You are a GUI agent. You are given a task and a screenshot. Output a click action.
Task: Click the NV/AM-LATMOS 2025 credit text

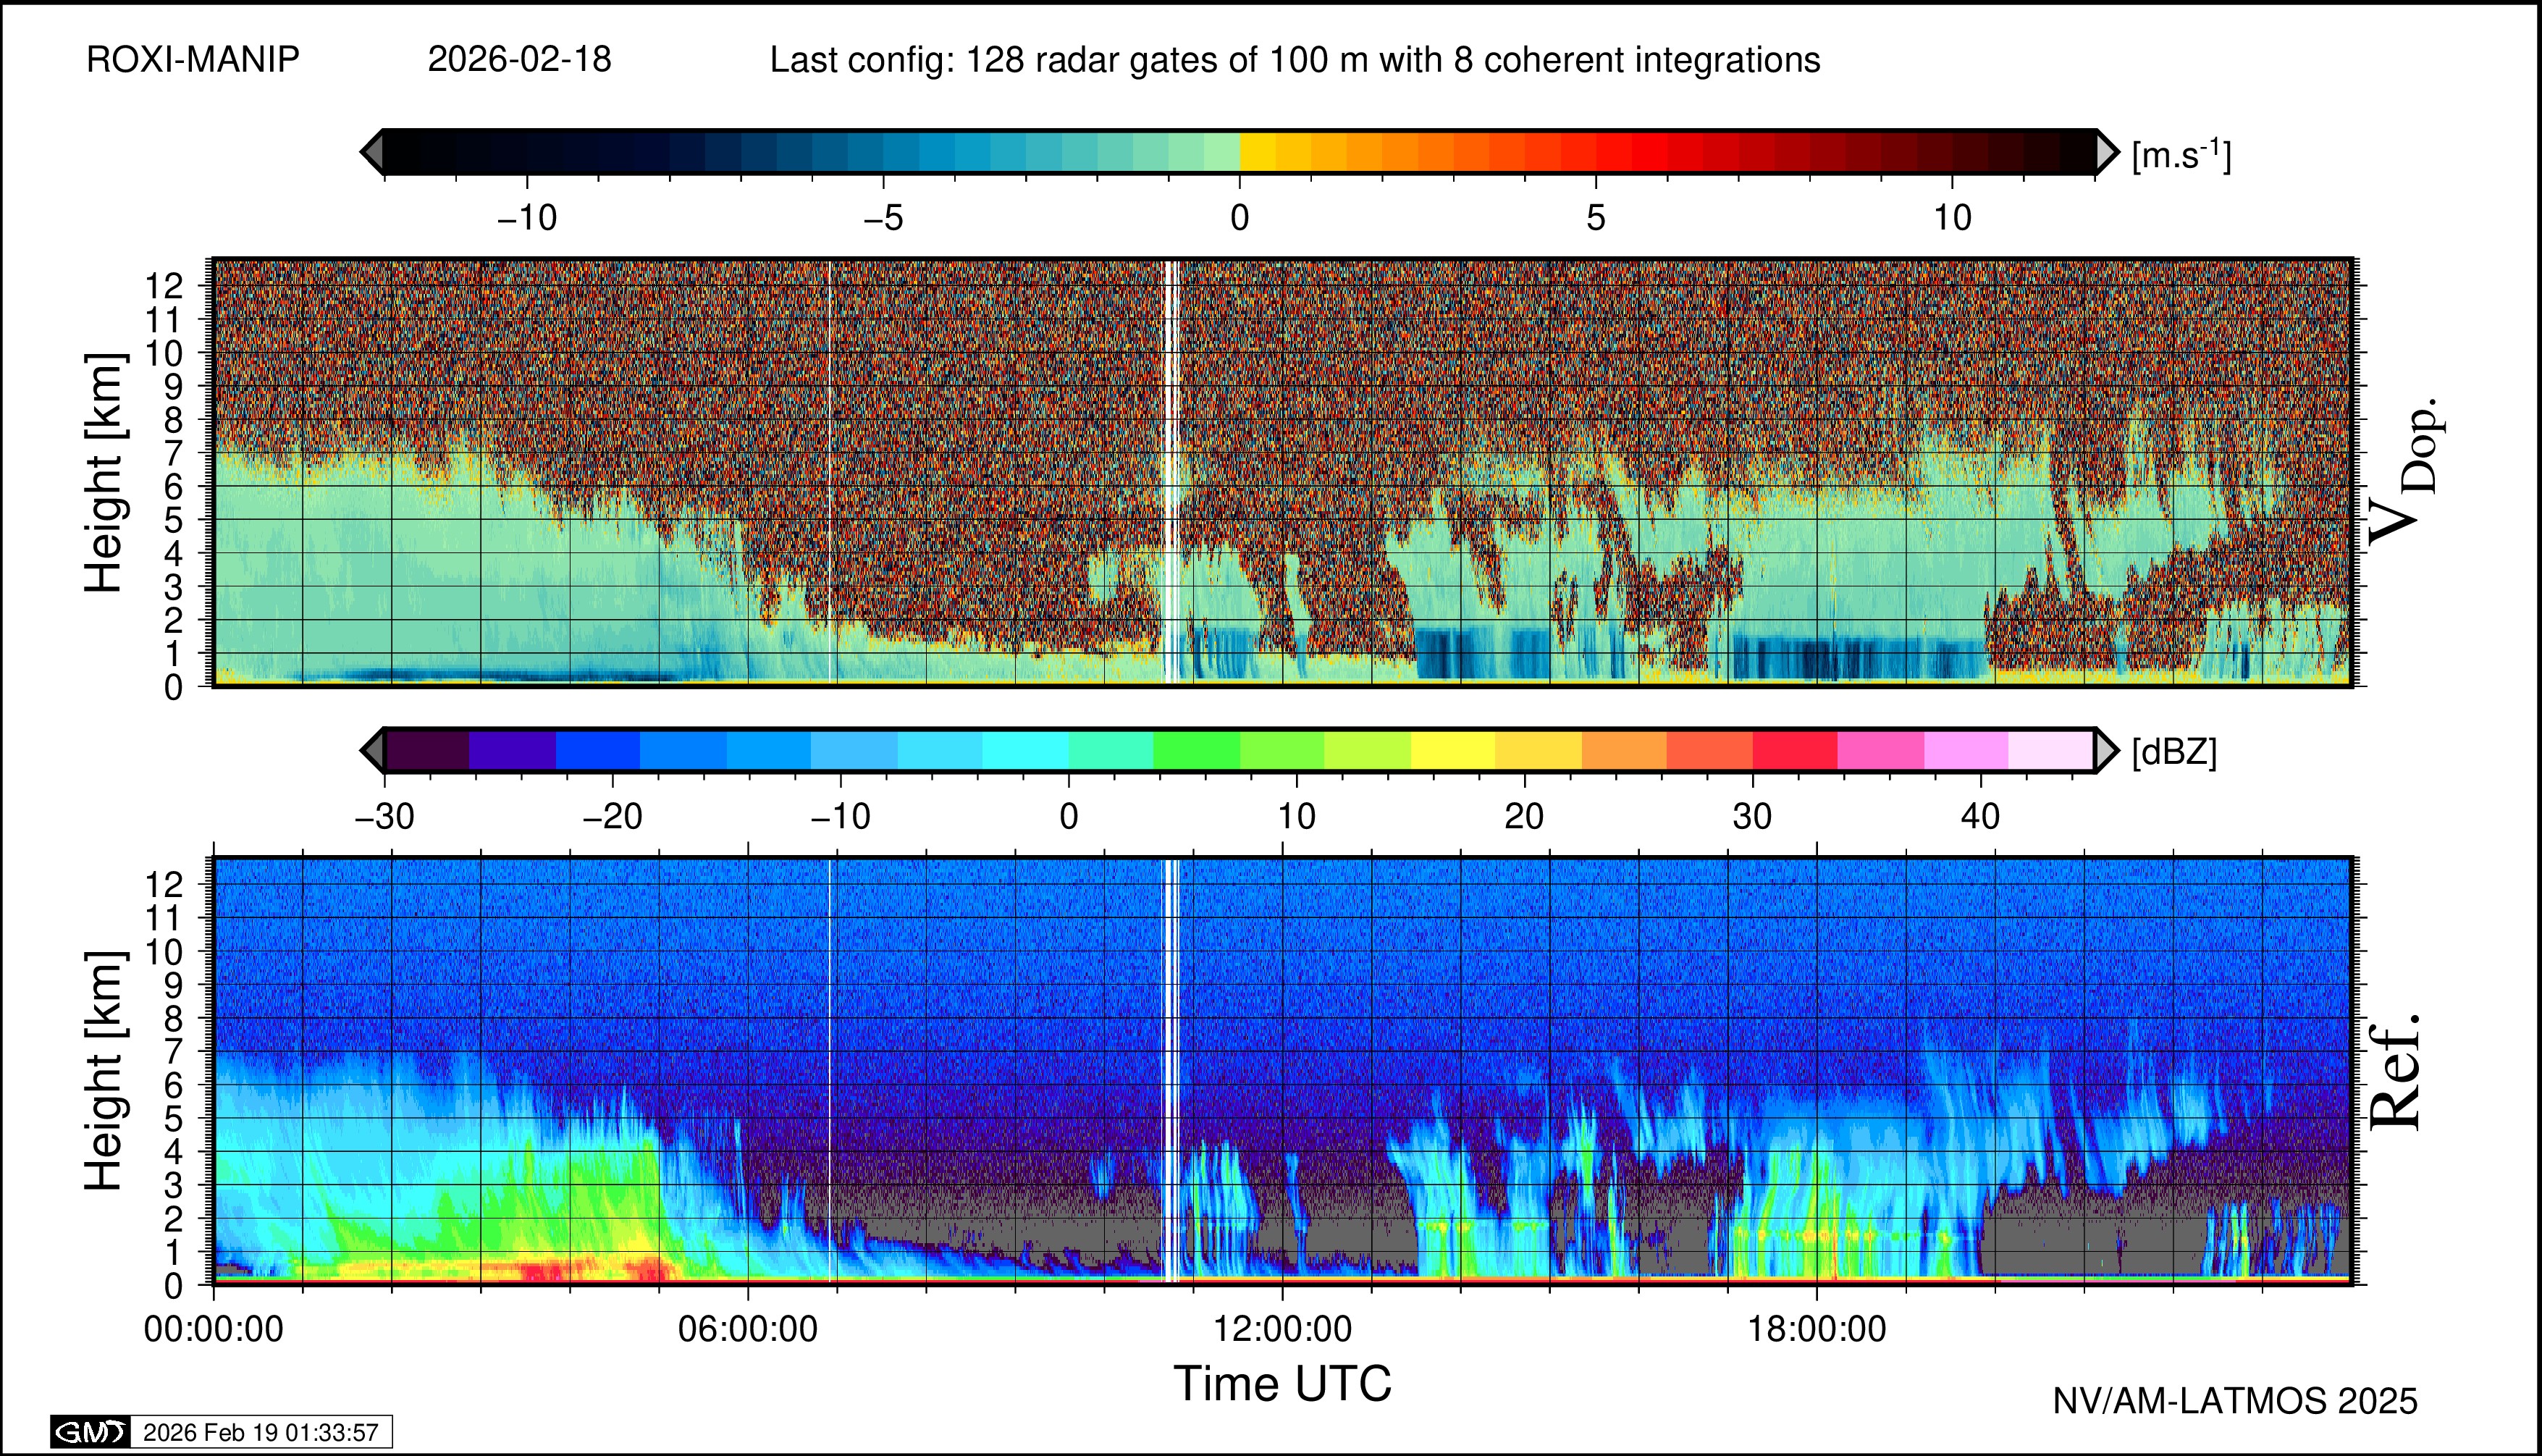tap(2235, 1401)
